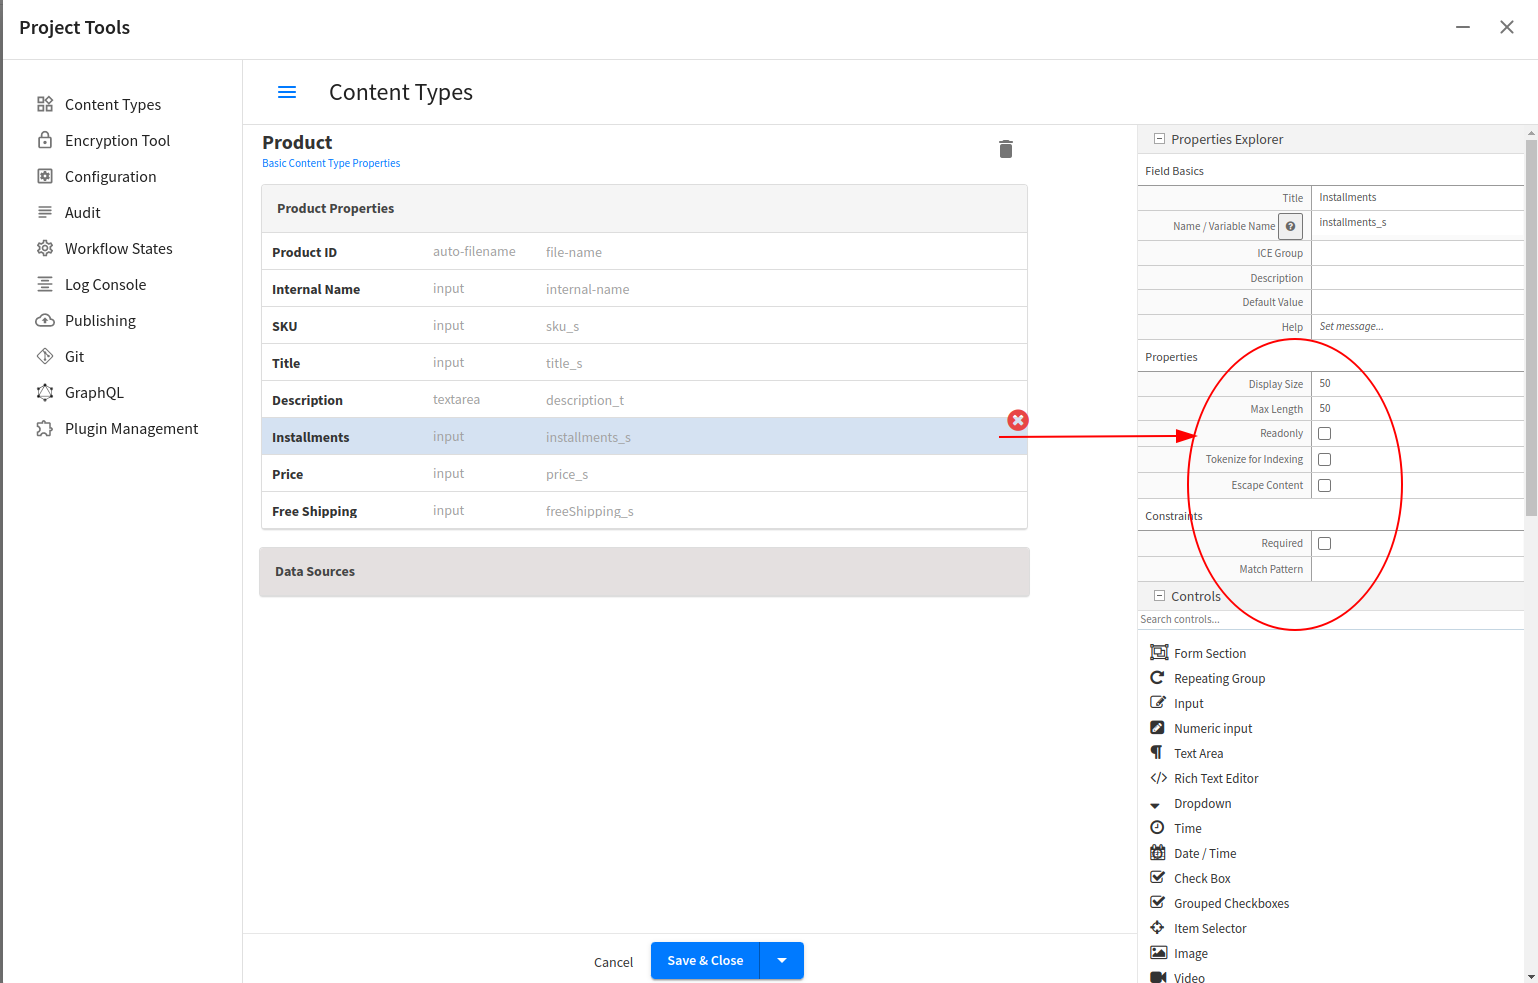
Task: Click the Search controls input field
Action: (x=1330, y=619)
